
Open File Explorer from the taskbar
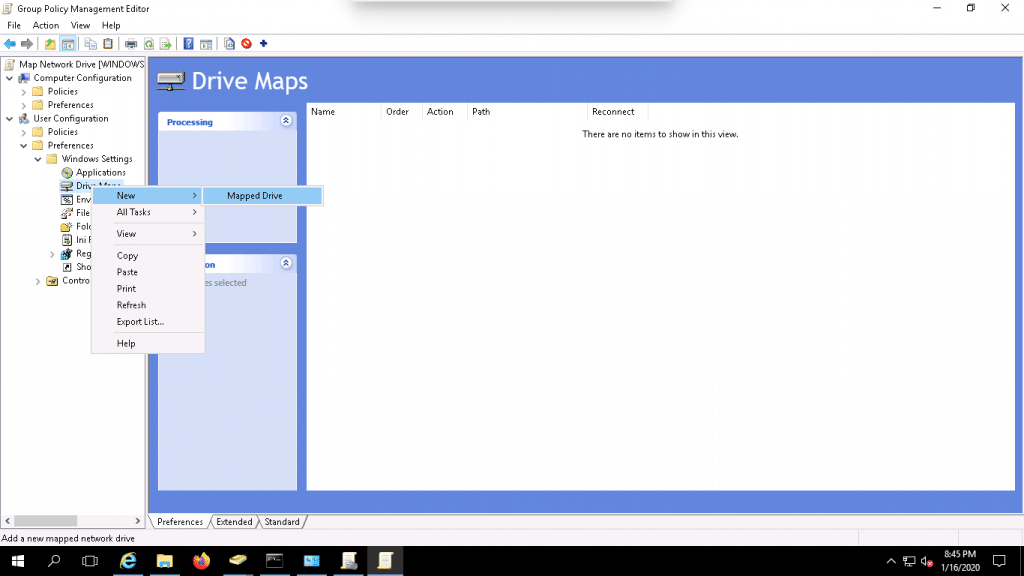165,561
